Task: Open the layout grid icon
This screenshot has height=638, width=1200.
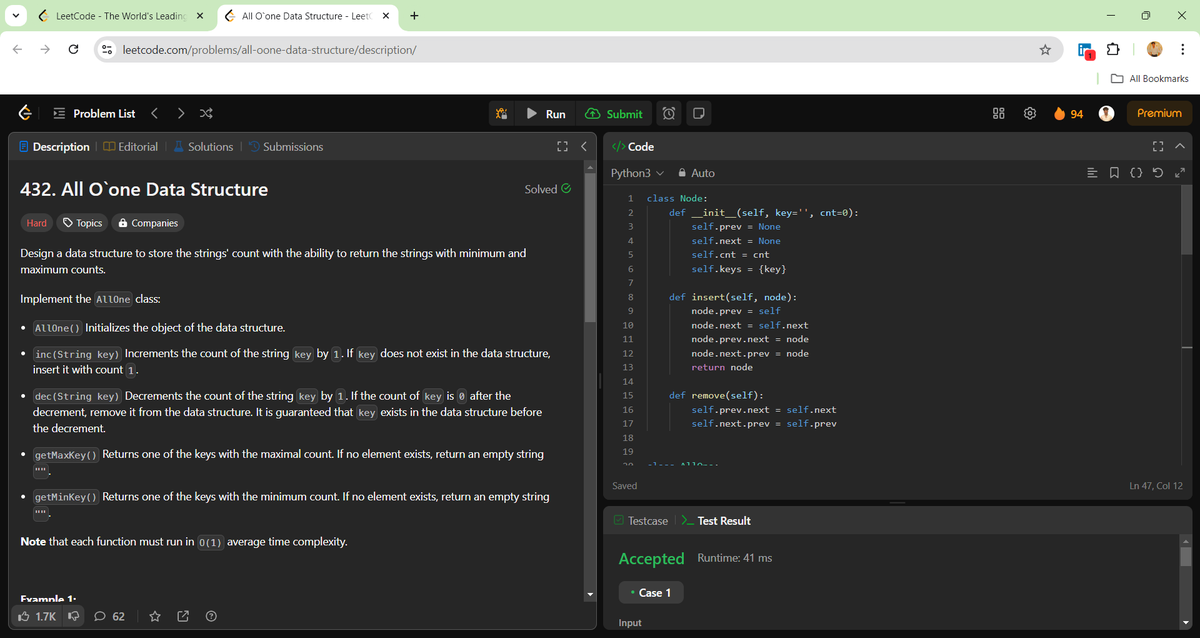Action: (x=998, y=114)
